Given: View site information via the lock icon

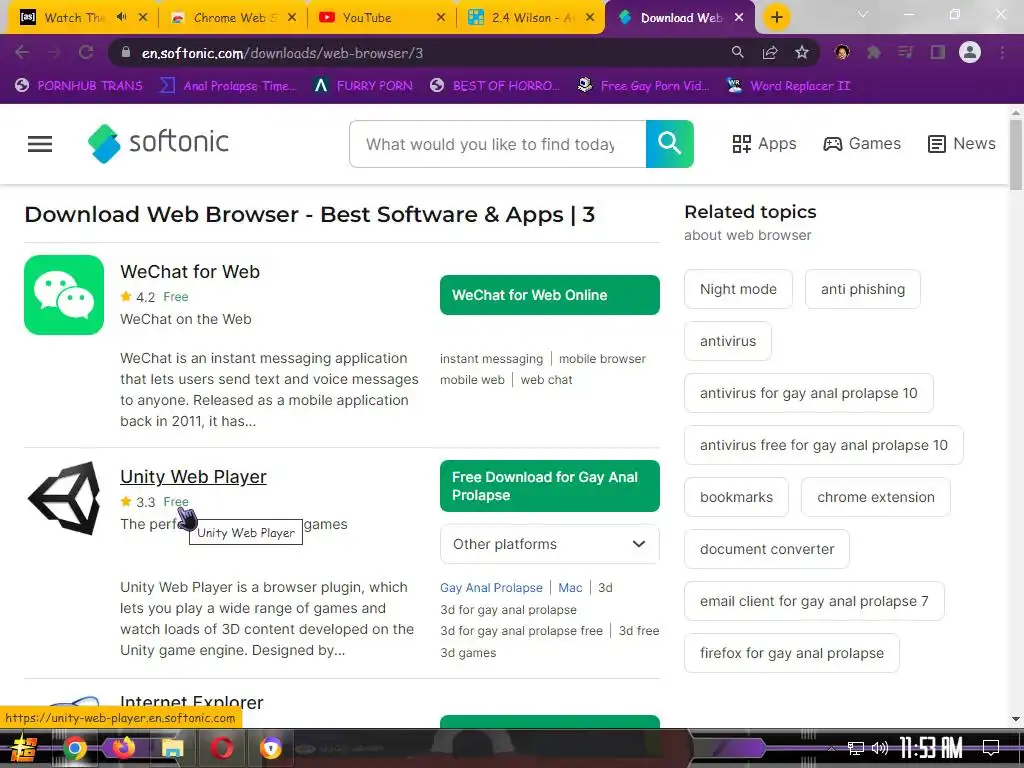Looking at the screenshot, I should tap(126, 53).
